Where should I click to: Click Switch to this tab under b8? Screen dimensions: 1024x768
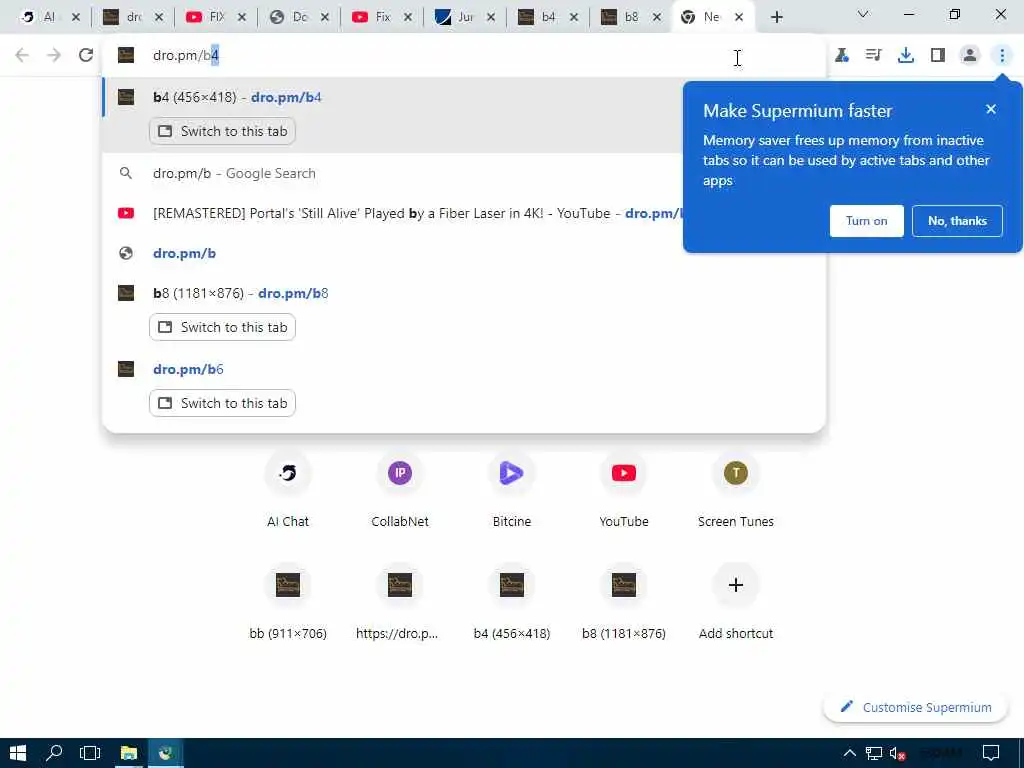pyautogui.click(x=222, y=327)
